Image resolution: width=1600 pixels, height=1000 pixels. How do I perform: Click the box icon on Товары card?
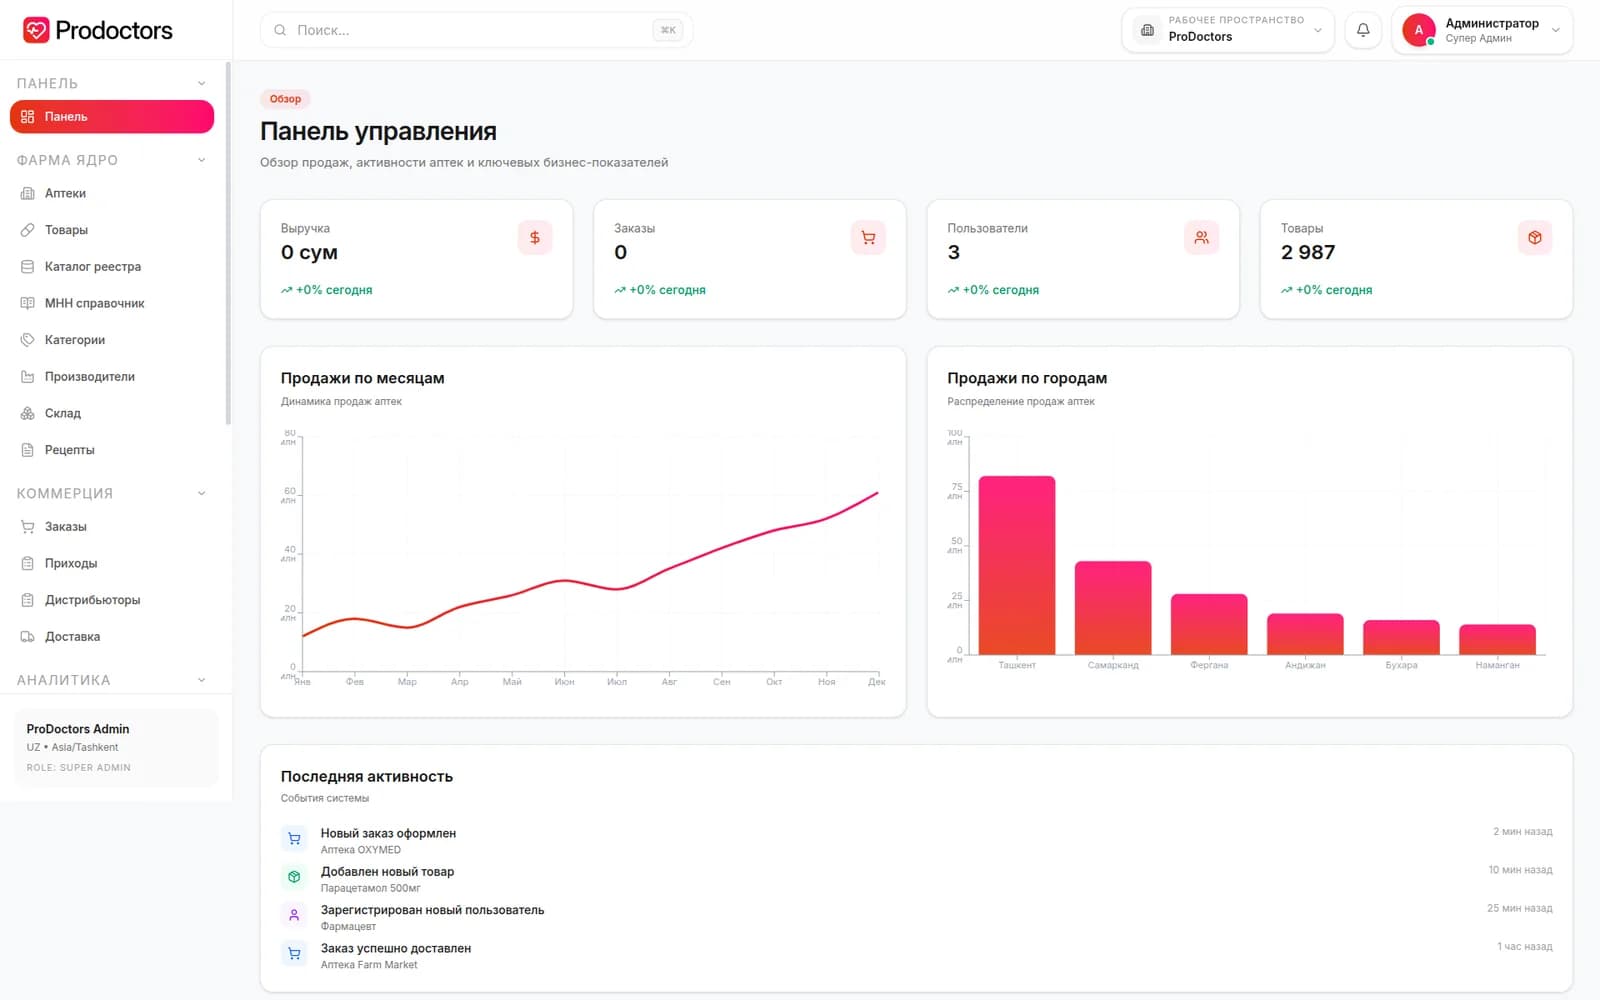tap(1535, 238)
